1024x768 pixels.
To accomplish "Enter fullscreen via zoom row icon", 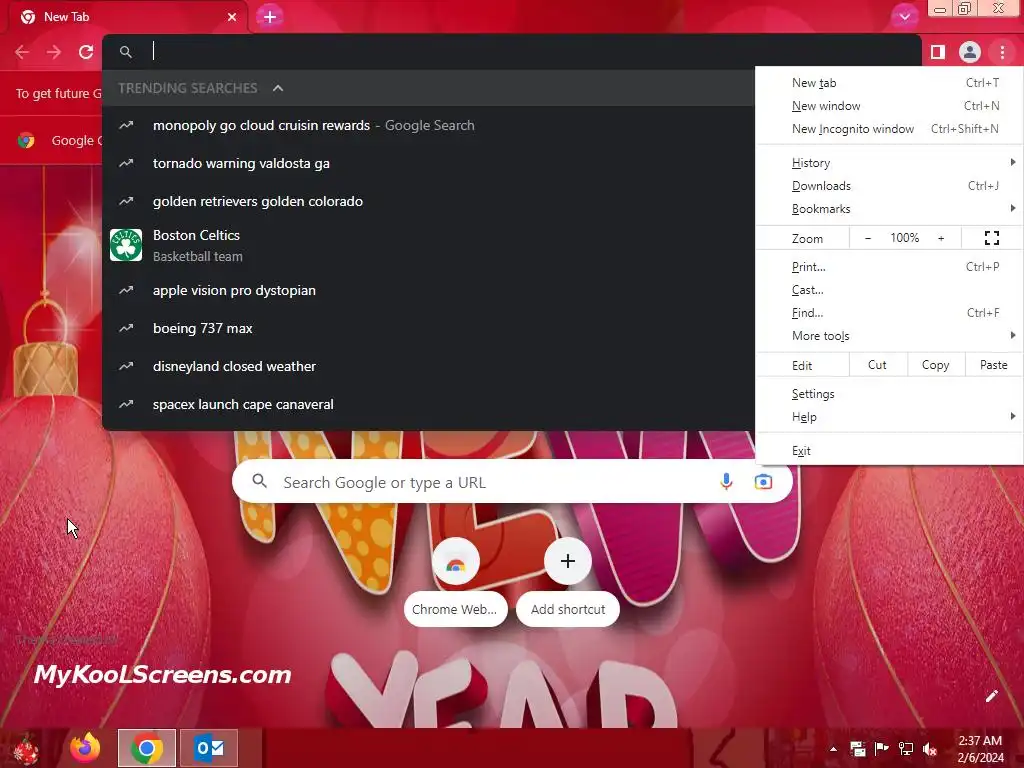I will pos(991,238).
